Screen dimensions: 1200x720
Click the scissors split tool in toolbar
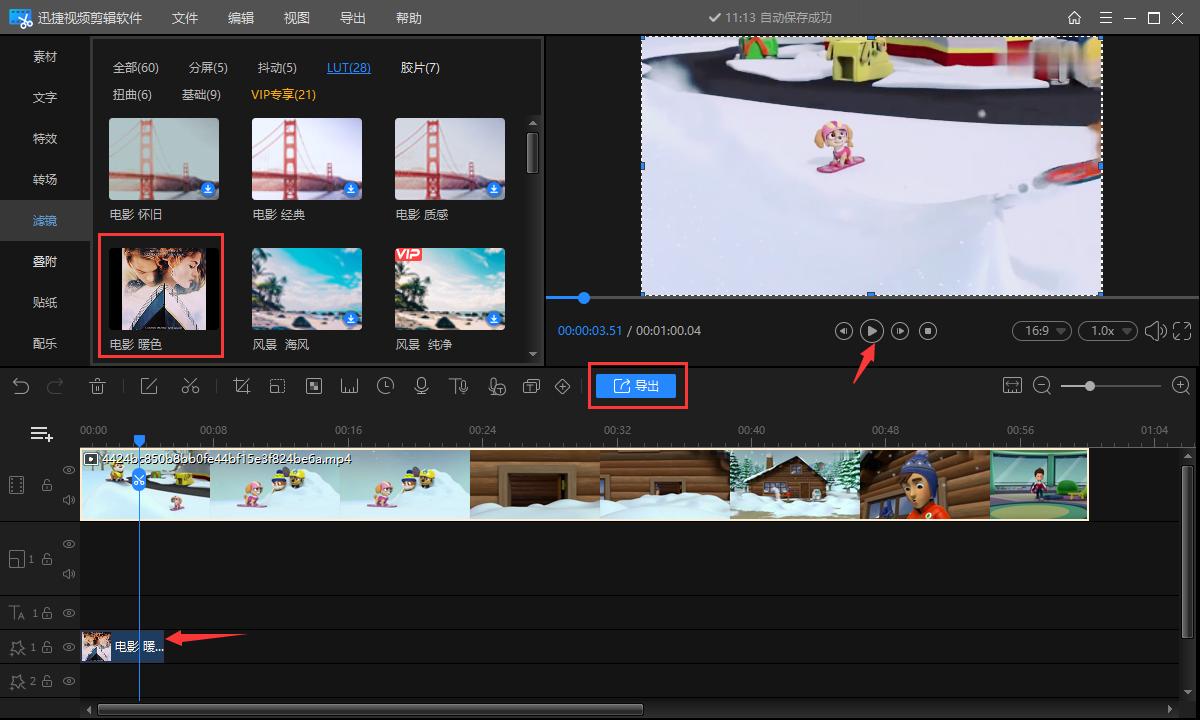[x=191, y=386]
